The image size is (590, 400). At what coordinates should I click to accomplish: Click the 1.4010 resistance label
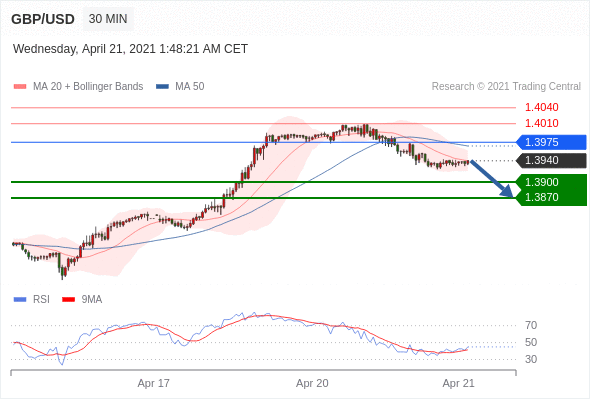pos(541,123)
